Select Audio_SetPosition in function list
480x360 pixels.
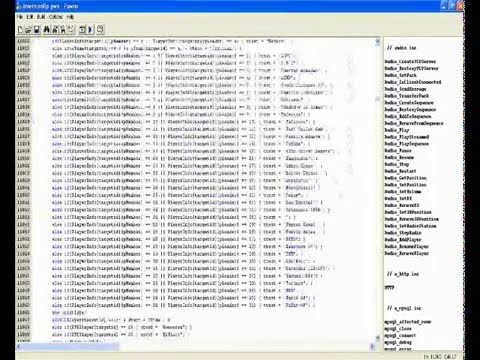[x=406, y=185]
